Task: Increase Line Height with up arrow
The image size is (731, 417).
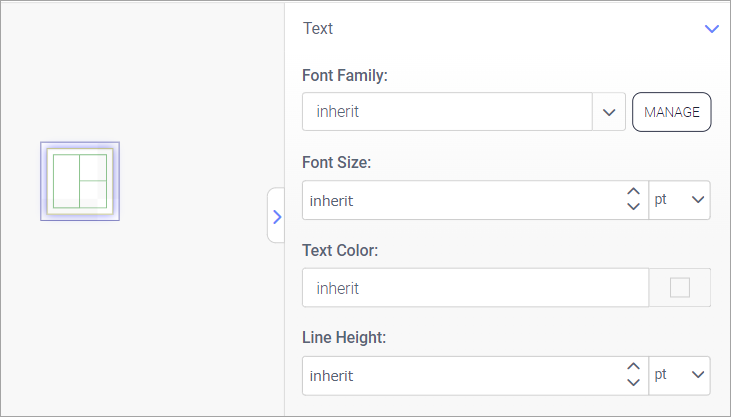Action: tap(632, 368)
